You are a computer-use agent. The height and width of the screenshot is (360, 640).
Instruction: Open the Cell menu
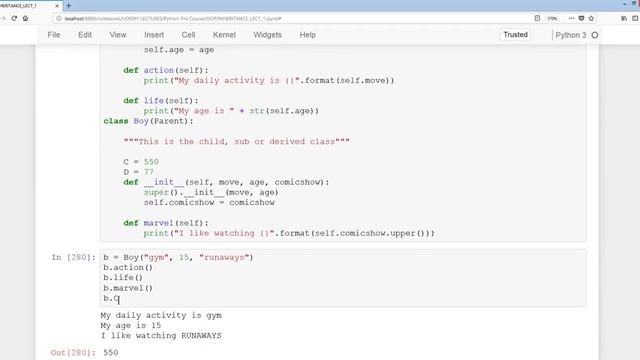[x=188, y=35]
